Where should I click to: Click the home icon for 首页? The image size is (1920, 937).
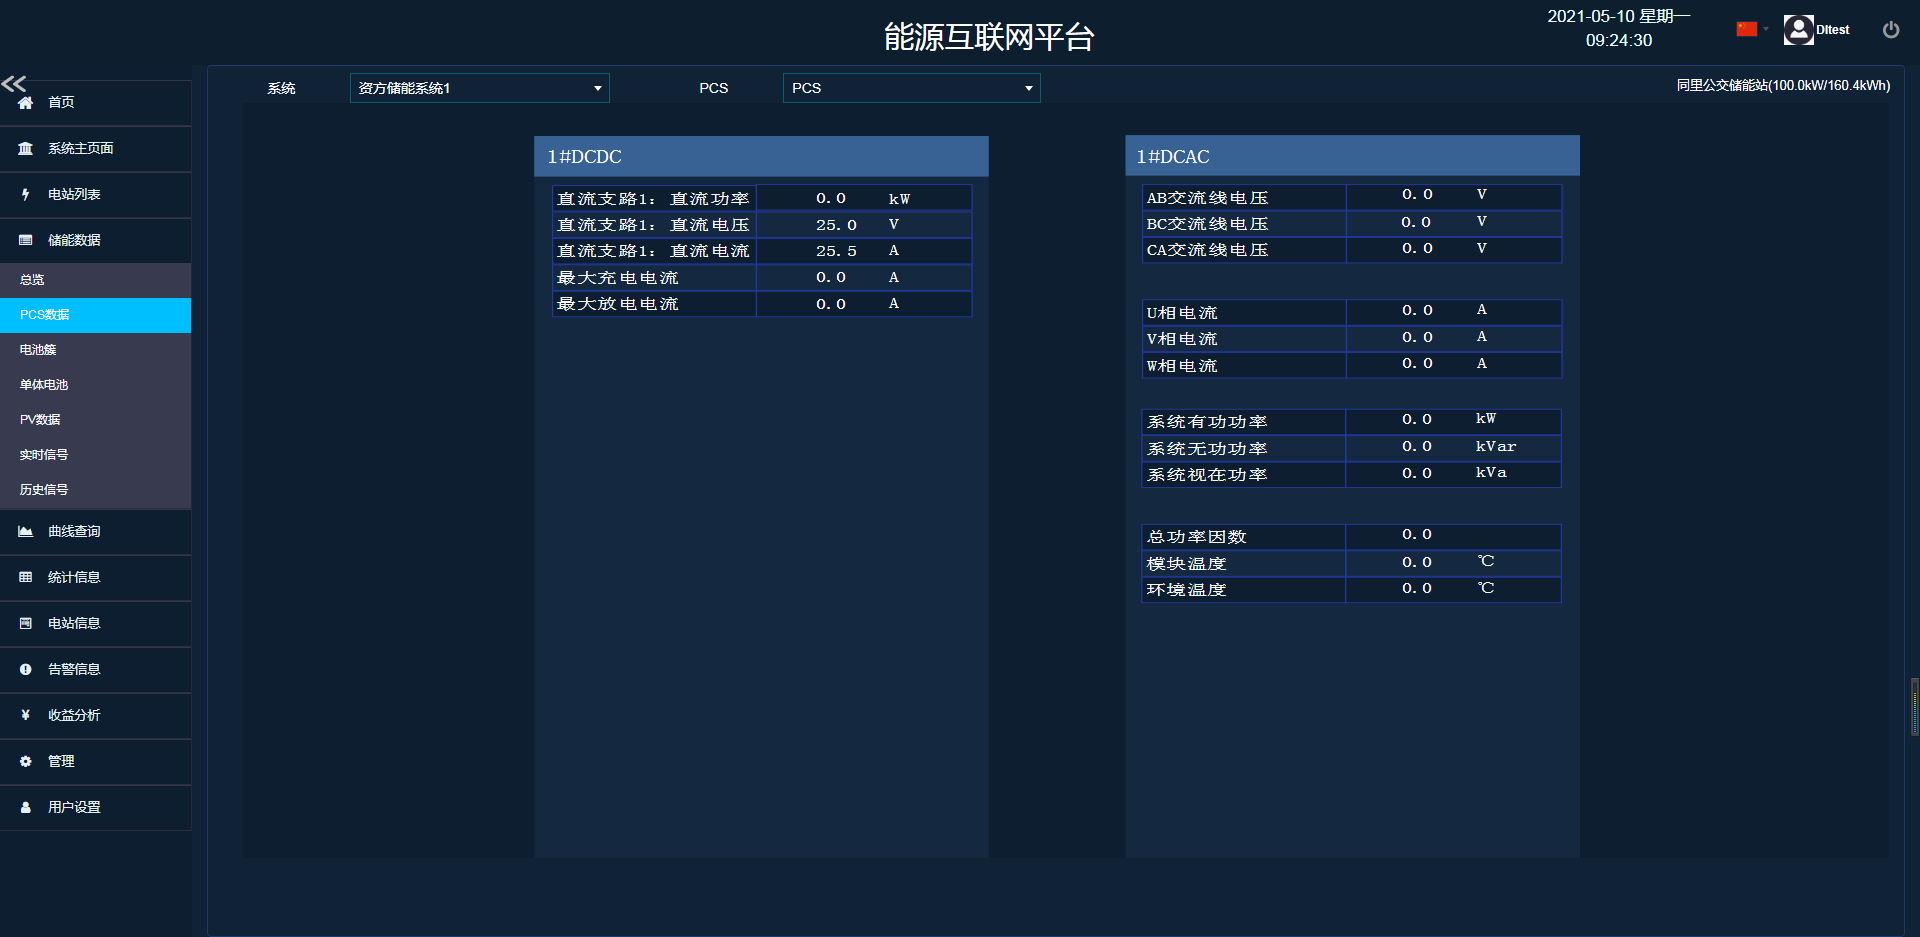[x=26, y=103]
